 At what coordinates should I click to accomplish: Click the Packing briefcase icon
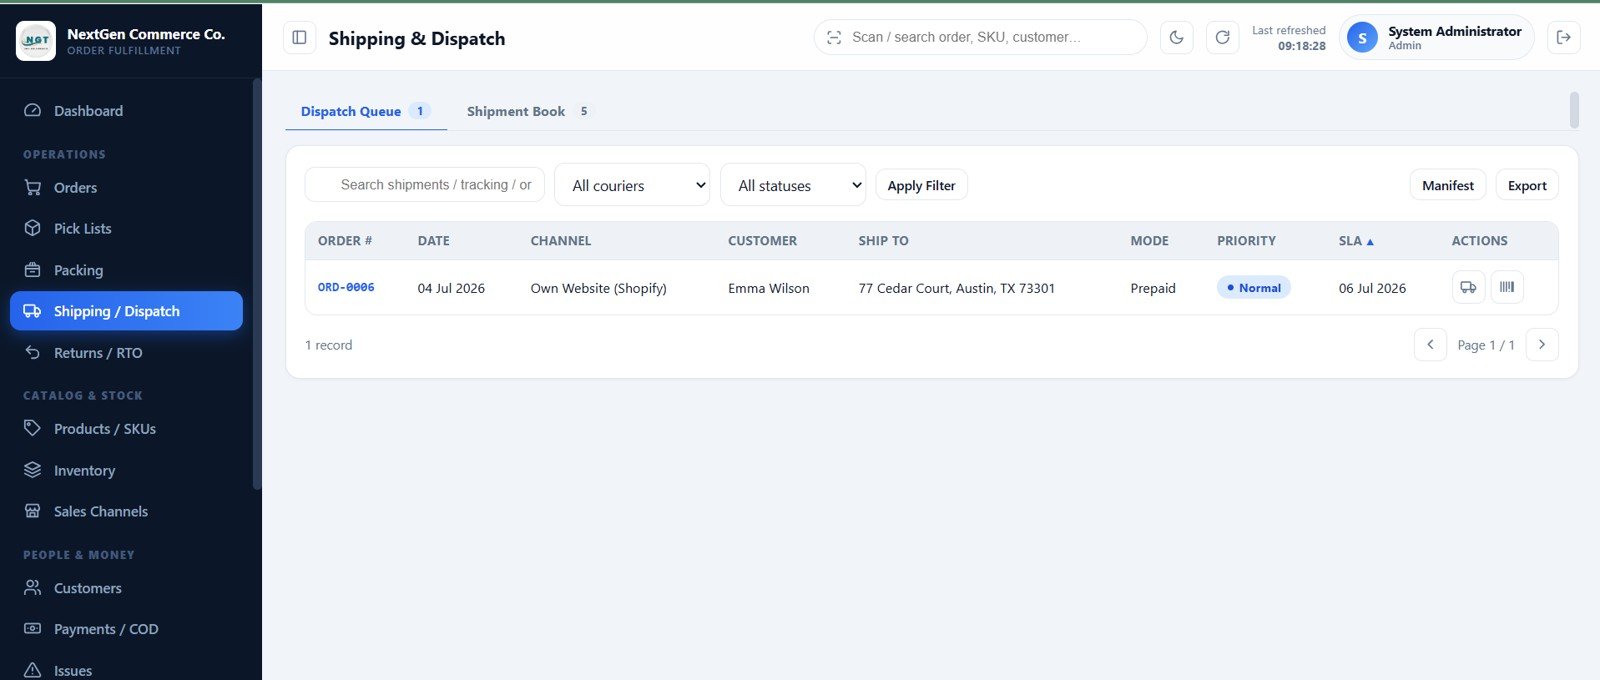(x=33, y=270)
